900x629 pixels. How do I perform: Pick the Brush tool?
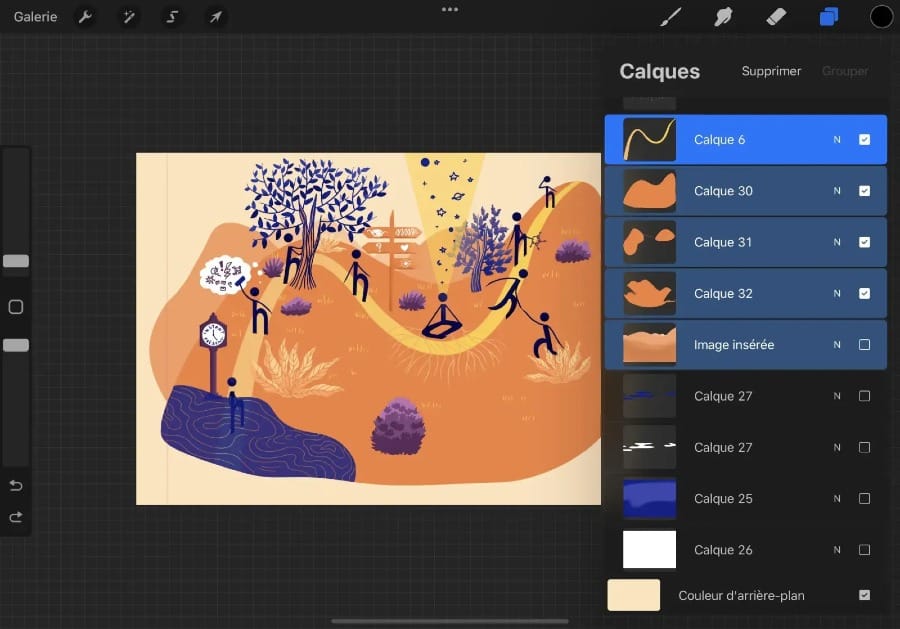(672, 16)
